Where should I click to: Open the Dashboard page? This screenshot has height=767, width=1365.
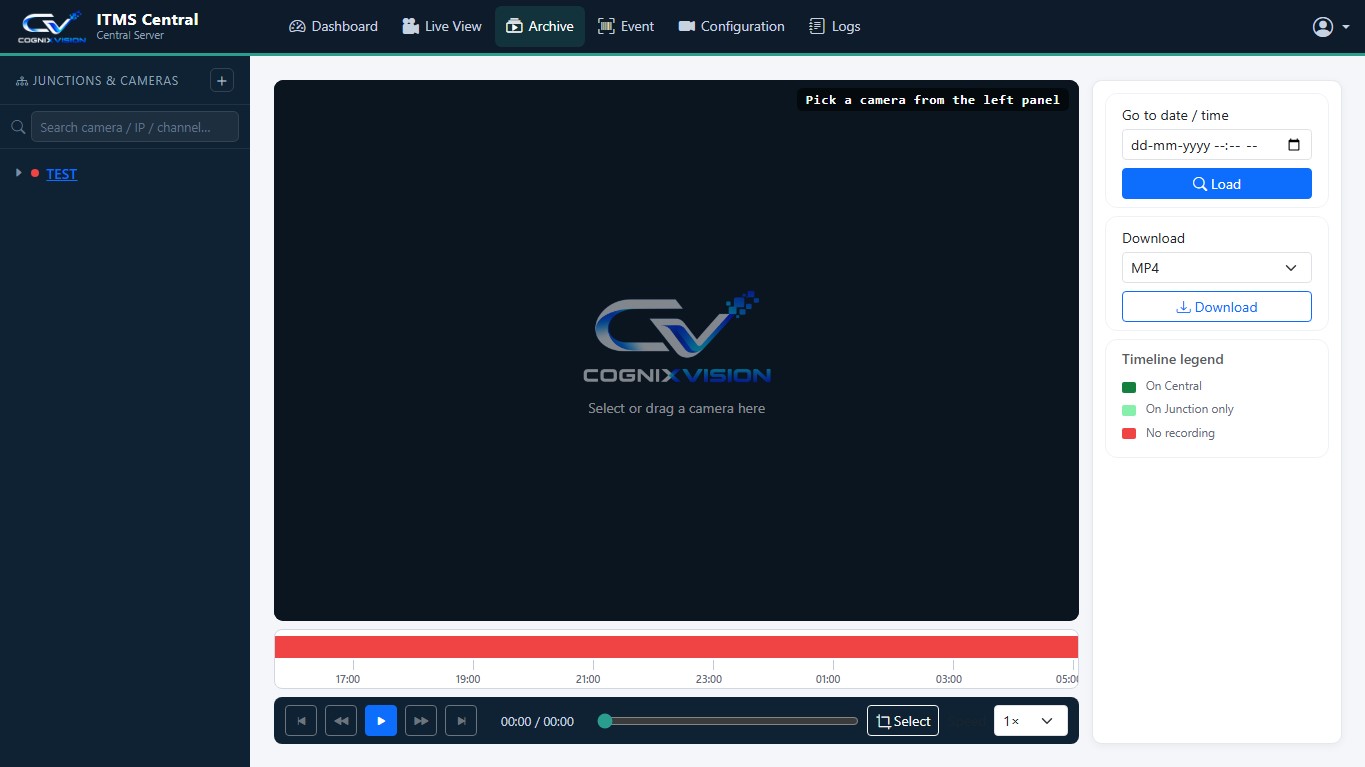(333, 26)
